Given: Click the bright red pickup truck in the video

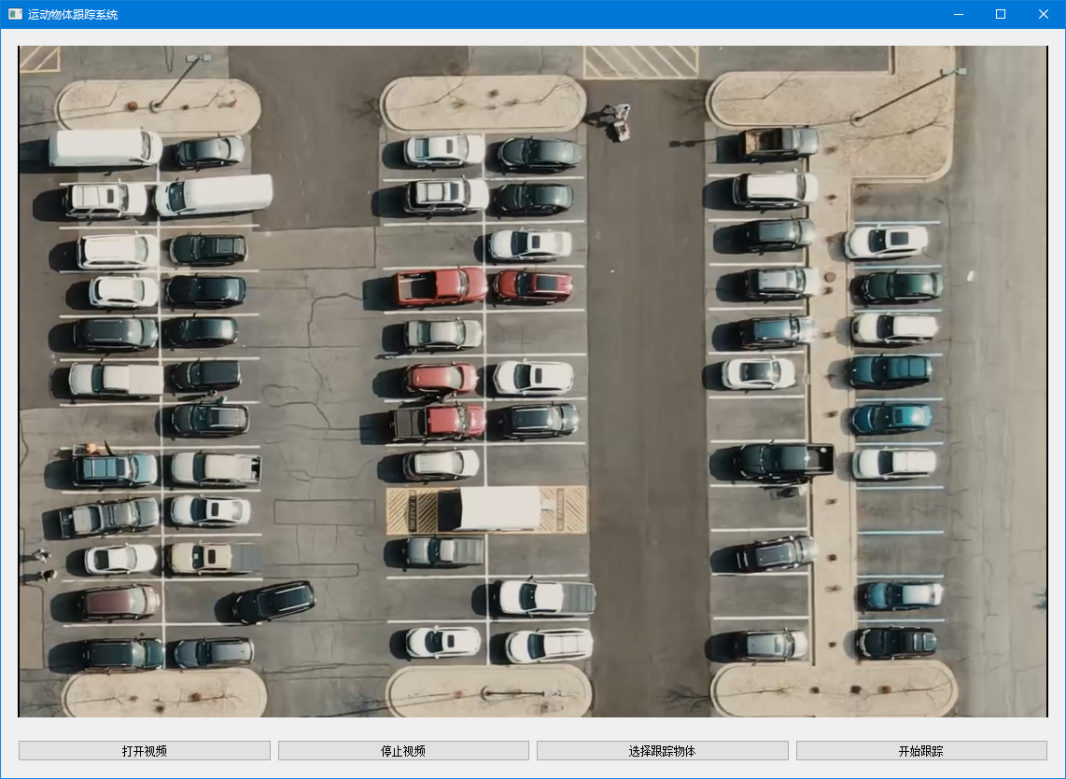Looking at the screenshot, I should point(439,286).
